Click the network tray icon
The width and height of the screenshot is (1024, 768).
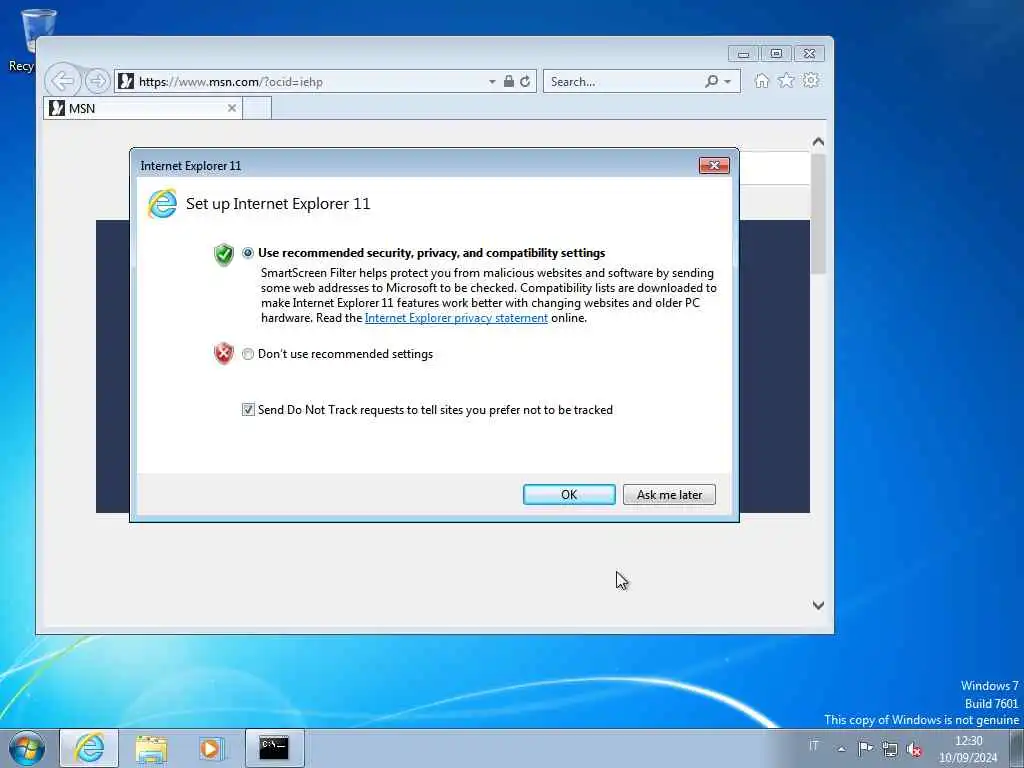click(889, 748)
